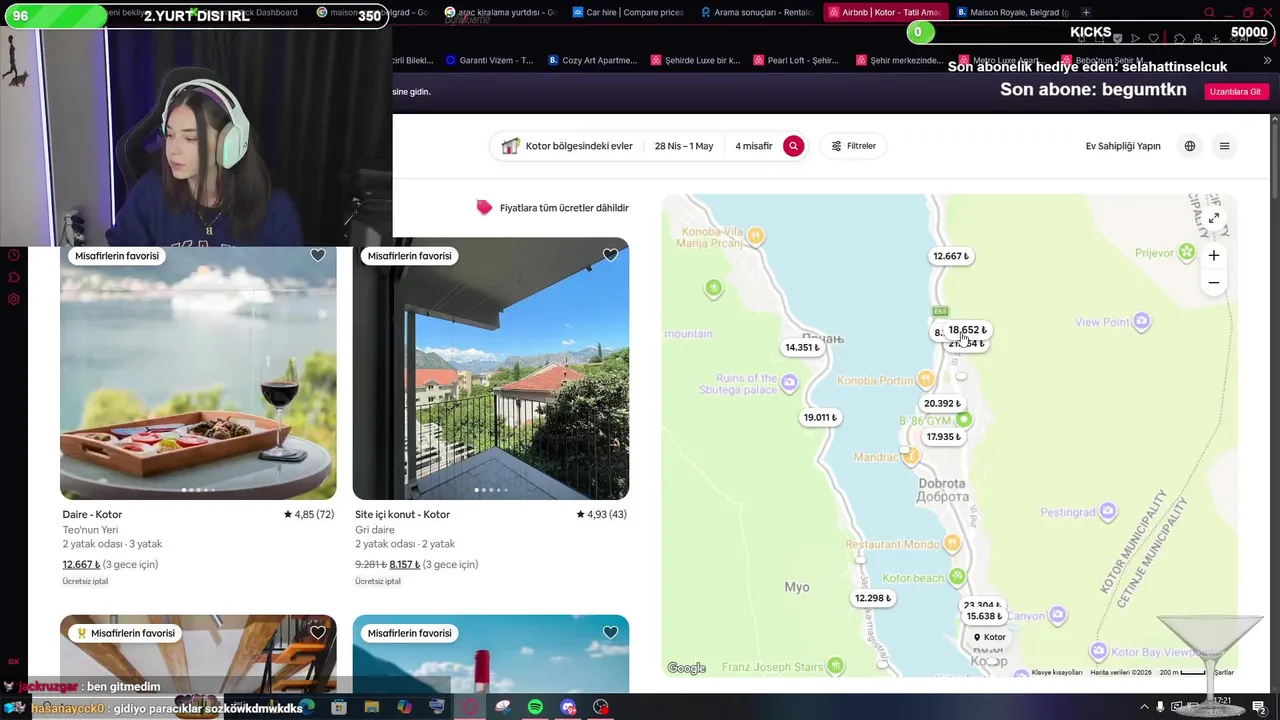Click the 4,85 (72) rating text
The image size is (1280, 720).
click(x=309, y=514)
